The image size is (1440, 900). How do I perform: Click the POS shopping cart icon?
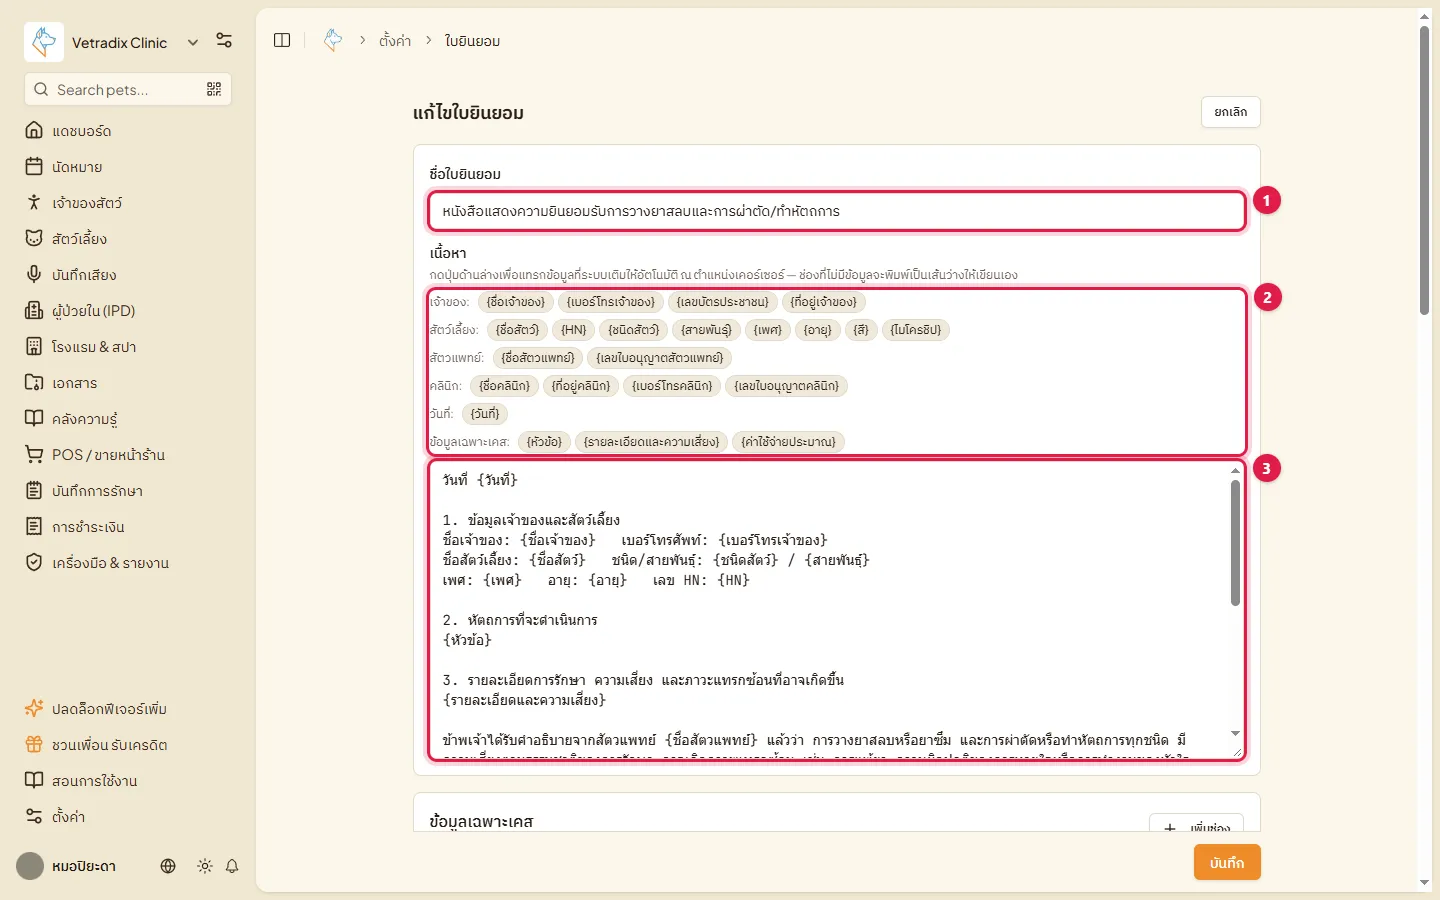pos(34,455)
